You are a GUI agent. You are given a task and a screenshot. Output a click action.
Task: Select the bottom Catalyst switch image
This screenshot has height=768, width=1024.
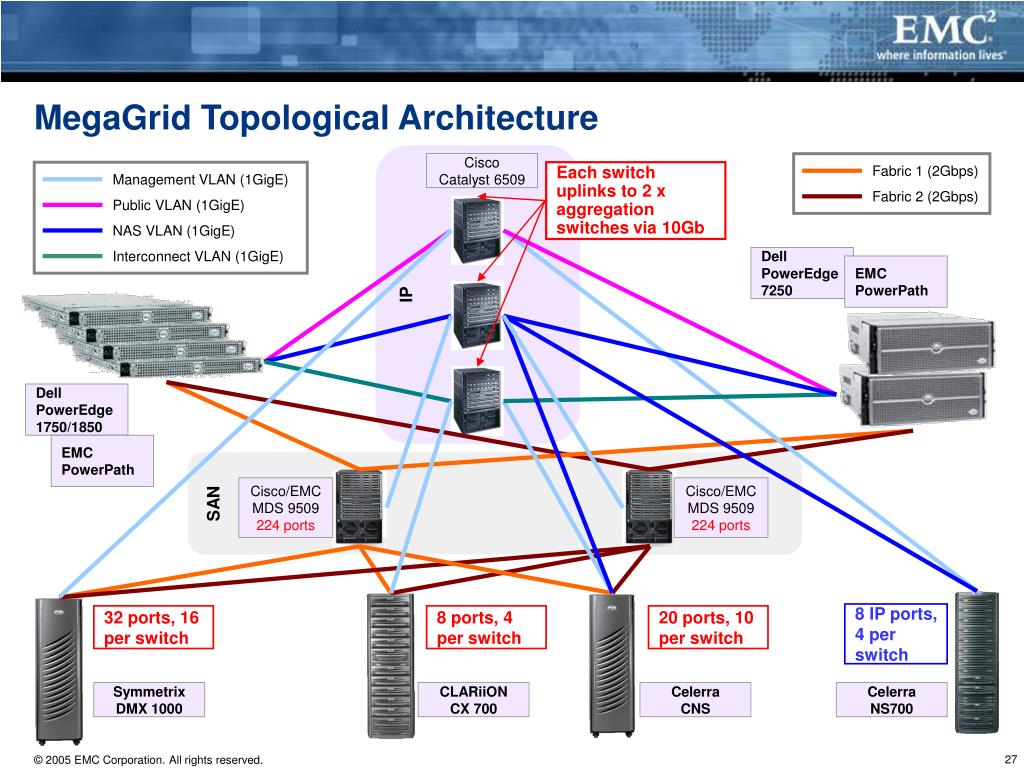[x=478, y=400]
